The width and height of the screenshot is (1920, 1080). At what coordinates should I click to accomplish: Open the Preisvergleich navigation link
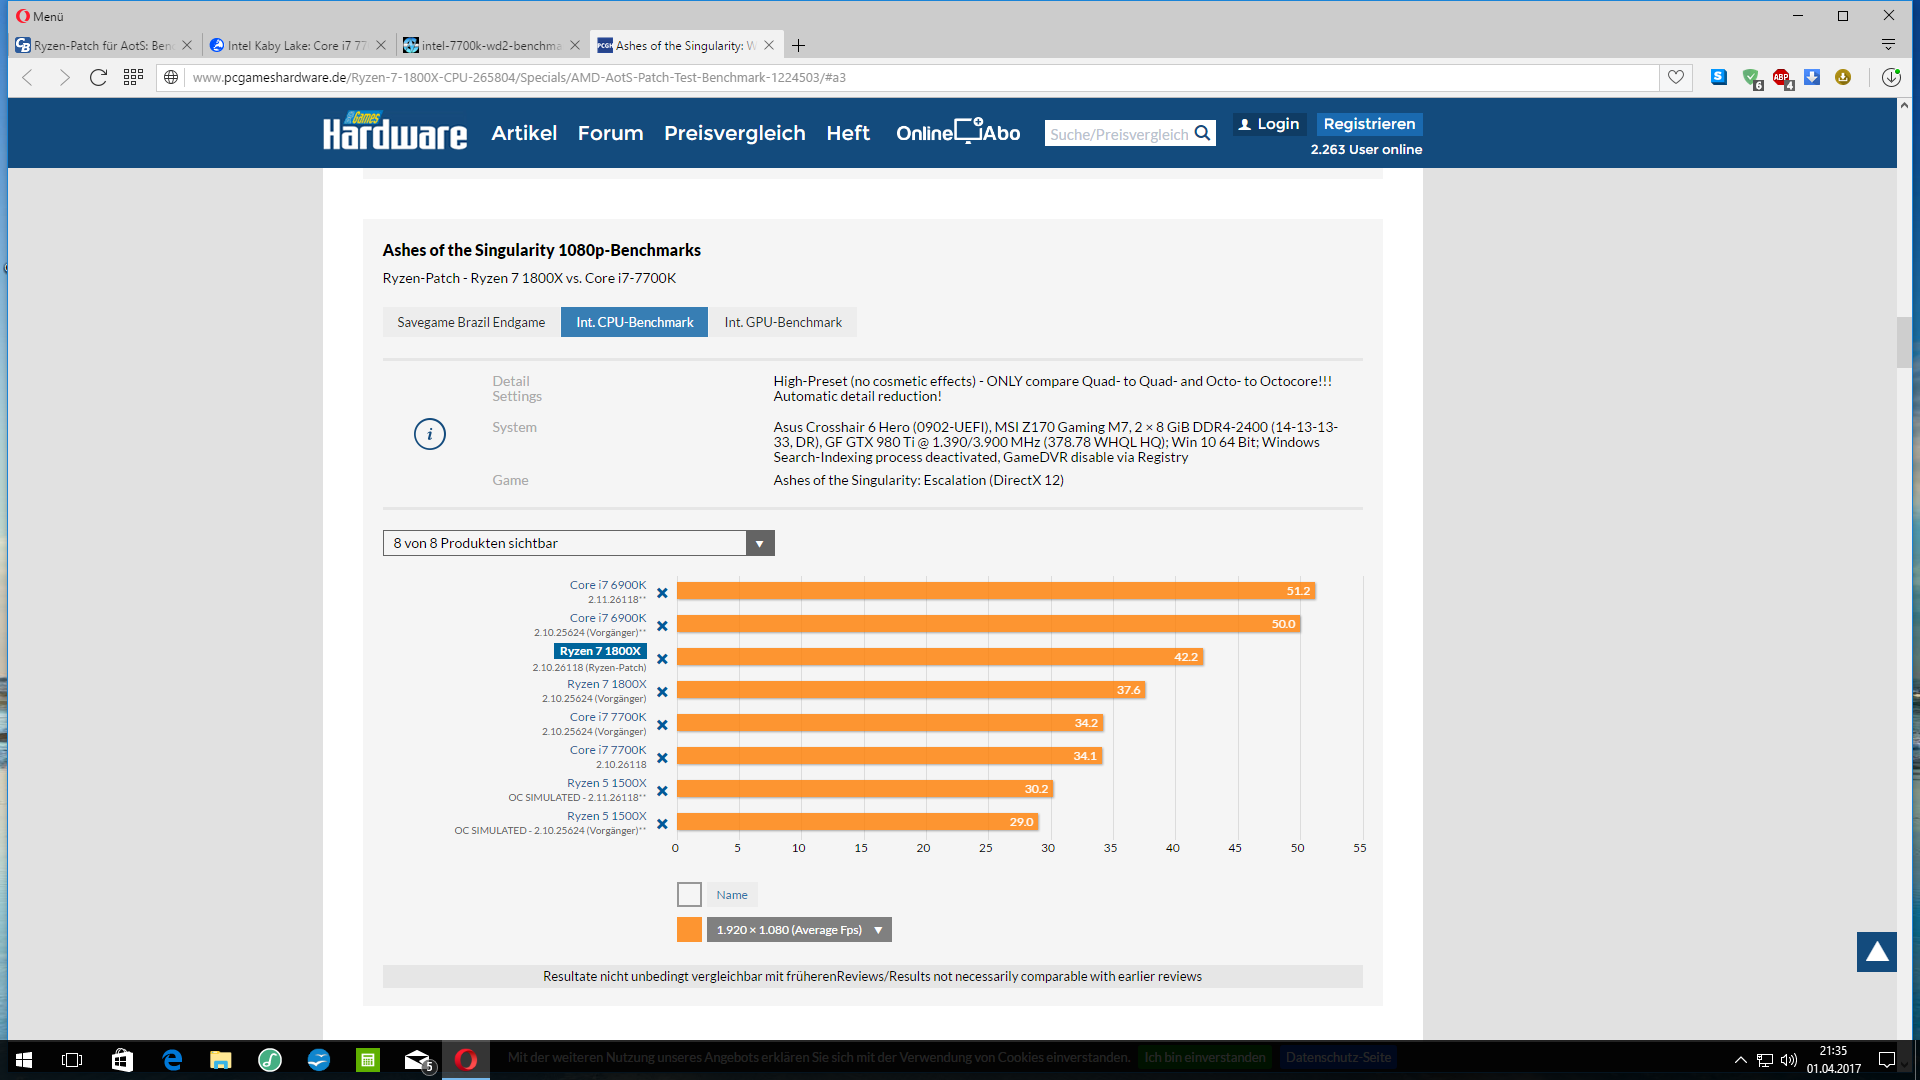point(734,133)
